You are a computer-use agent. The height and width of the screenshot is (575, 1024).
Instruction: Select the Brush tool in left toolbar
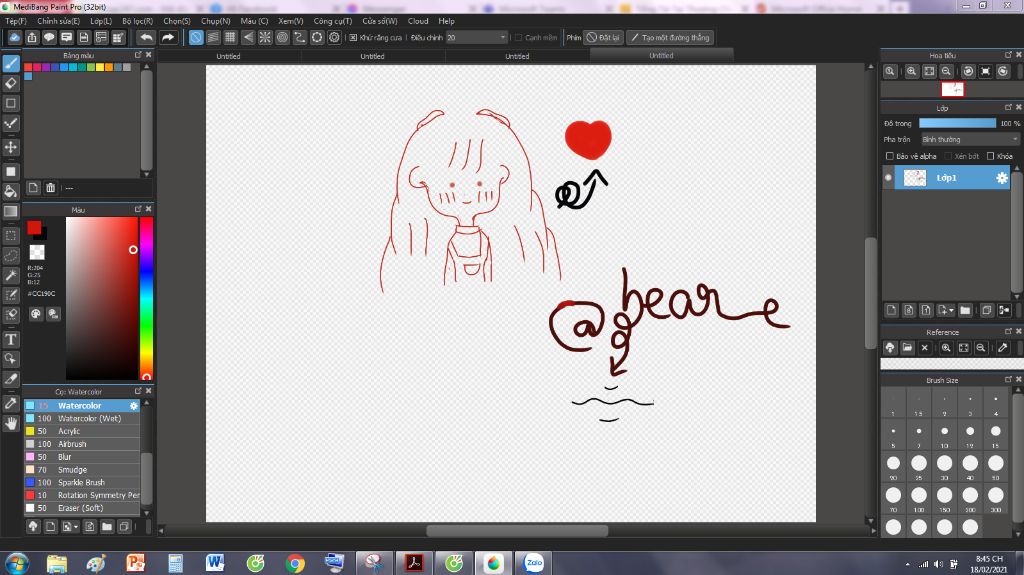click(x=11, y=63)
